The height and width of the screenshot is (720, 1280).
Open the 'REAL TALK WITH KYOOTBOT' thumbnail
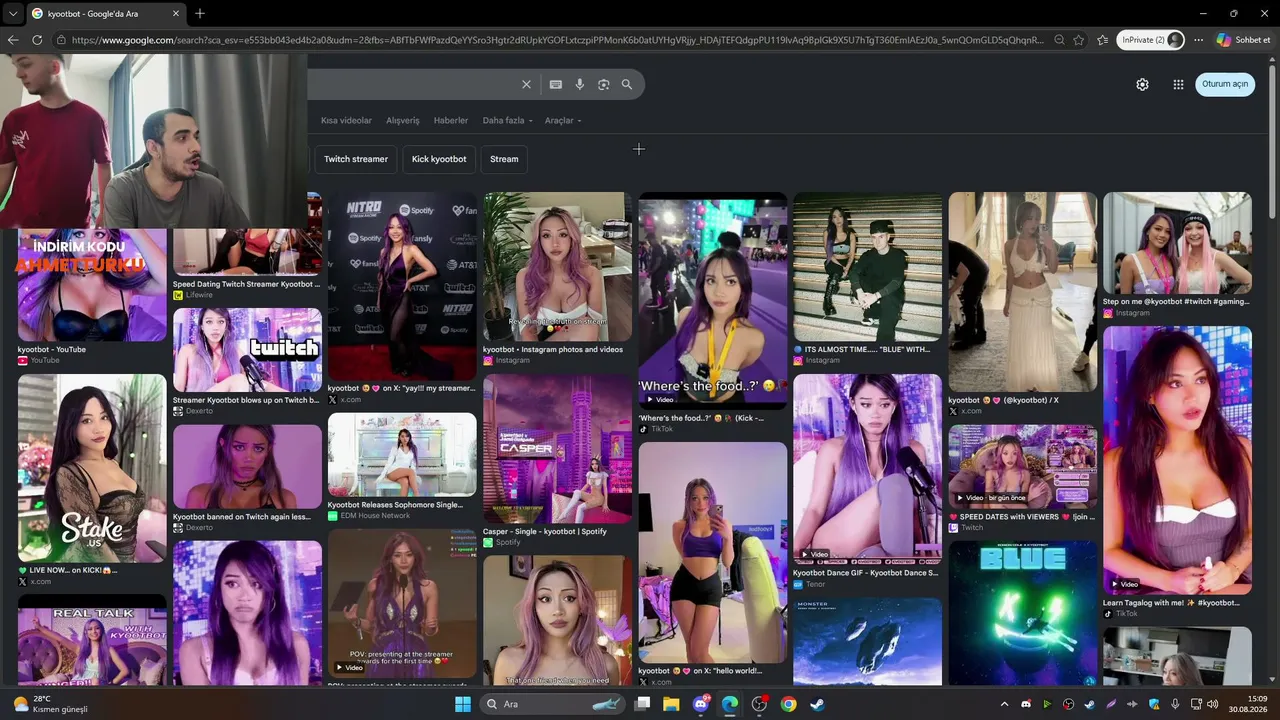coord(92,640)
